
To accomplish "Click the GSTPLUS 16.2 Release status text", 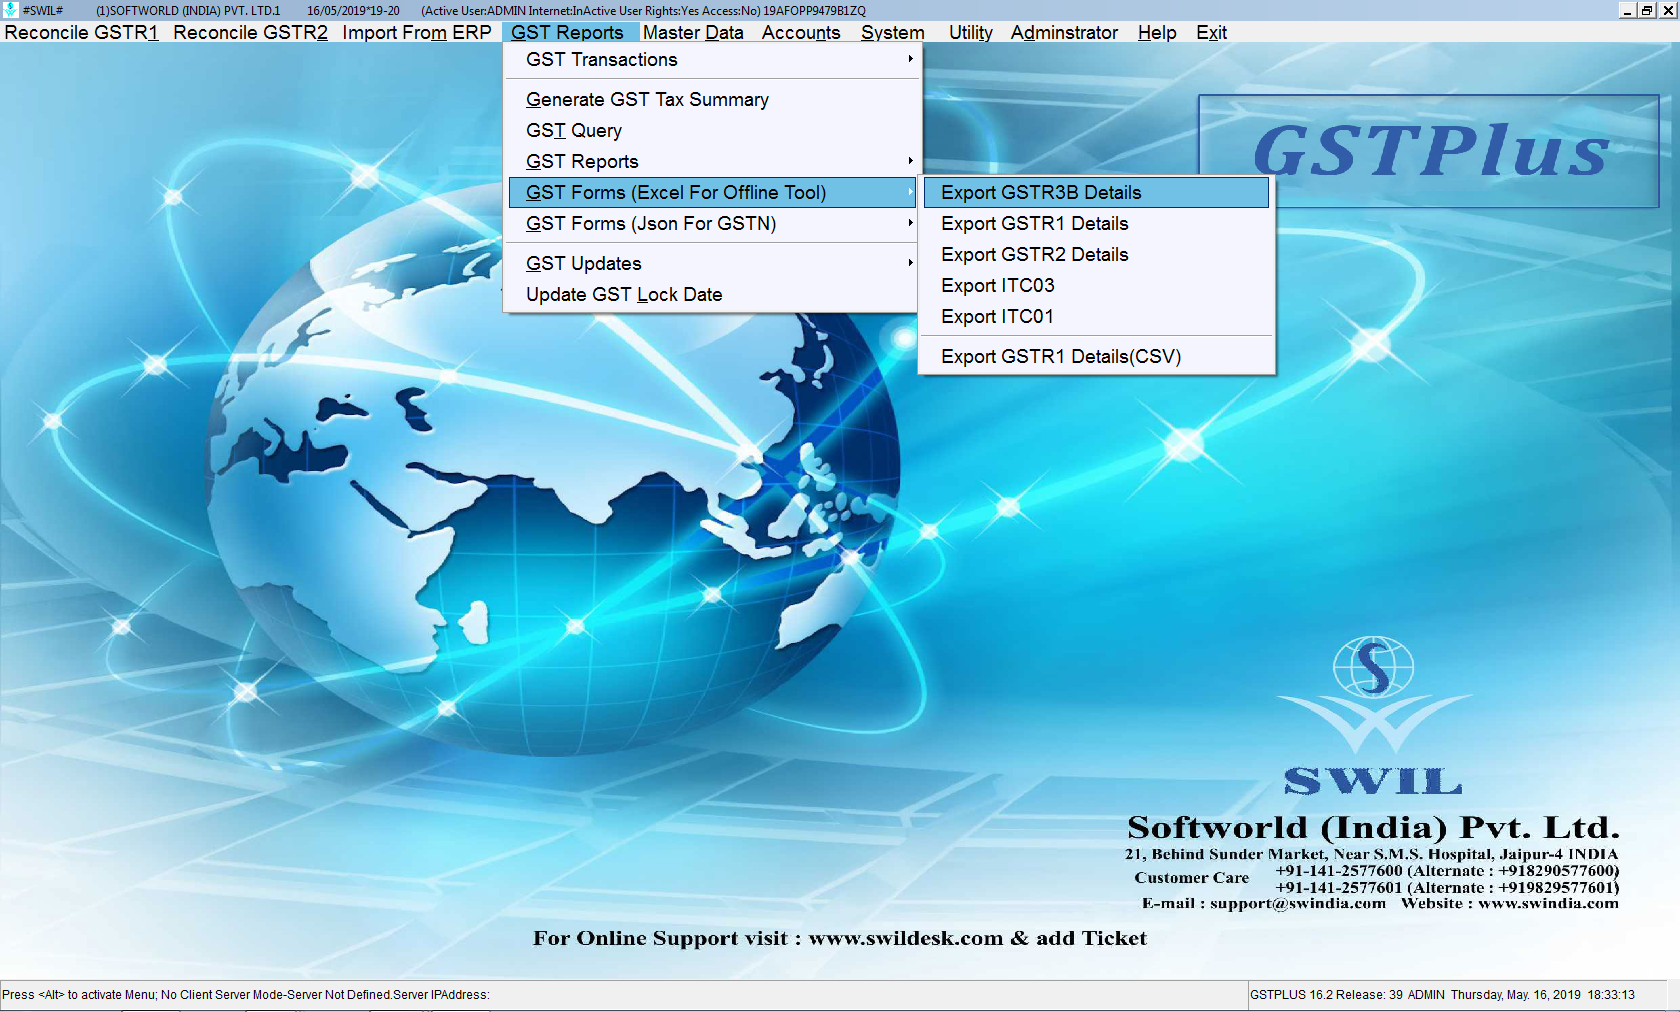I will point(1326,995).
